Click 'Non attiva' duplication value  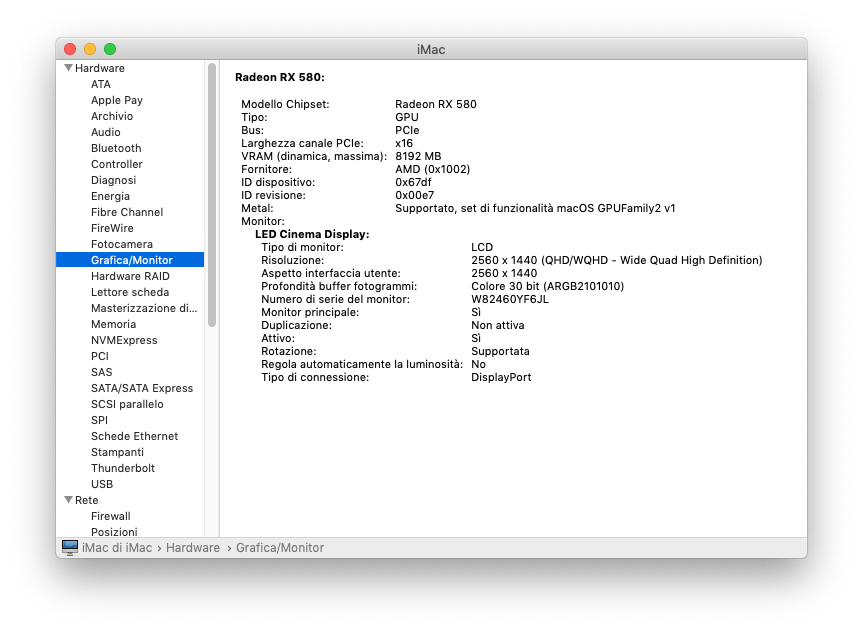[x=498, y=325]
